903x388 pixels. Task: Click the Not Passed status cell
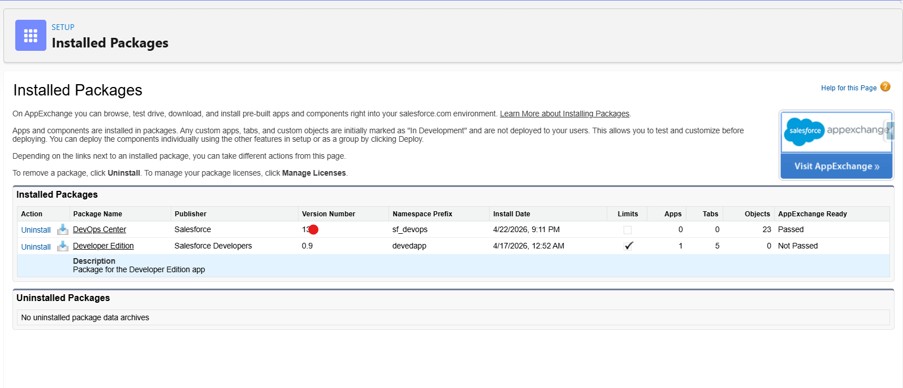click(798, 246)
